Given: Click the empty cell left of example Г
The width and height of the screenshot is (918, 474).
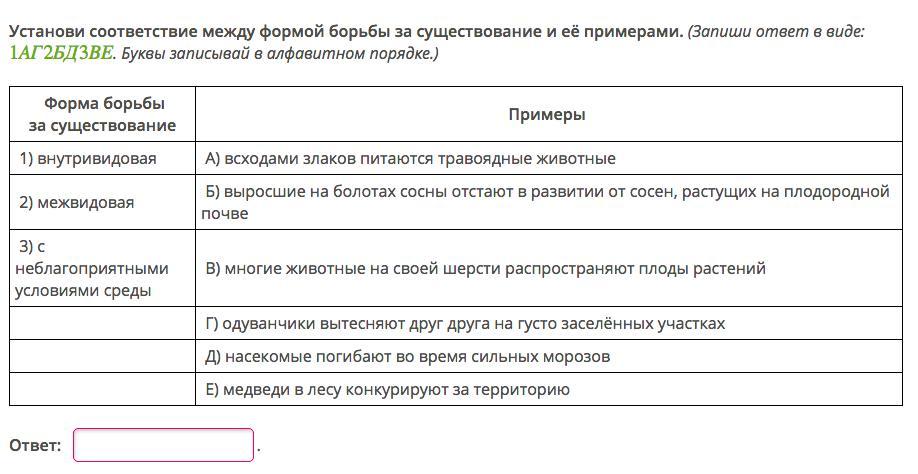Looking at the screenshot, I should (102, 323).
